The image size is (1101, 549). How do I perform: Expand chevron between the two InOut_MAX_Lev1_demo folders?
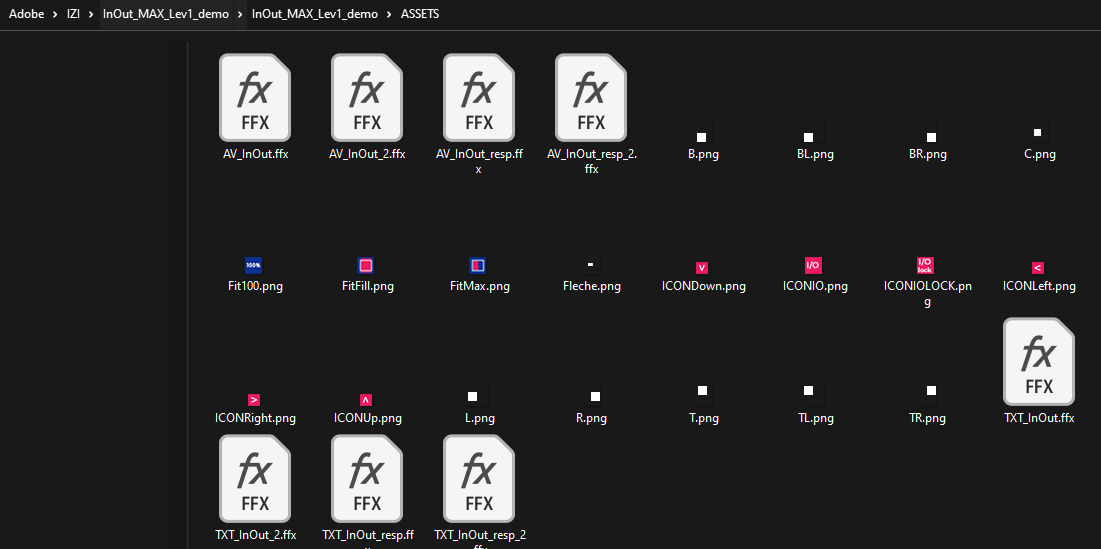(x=240, y=14)
